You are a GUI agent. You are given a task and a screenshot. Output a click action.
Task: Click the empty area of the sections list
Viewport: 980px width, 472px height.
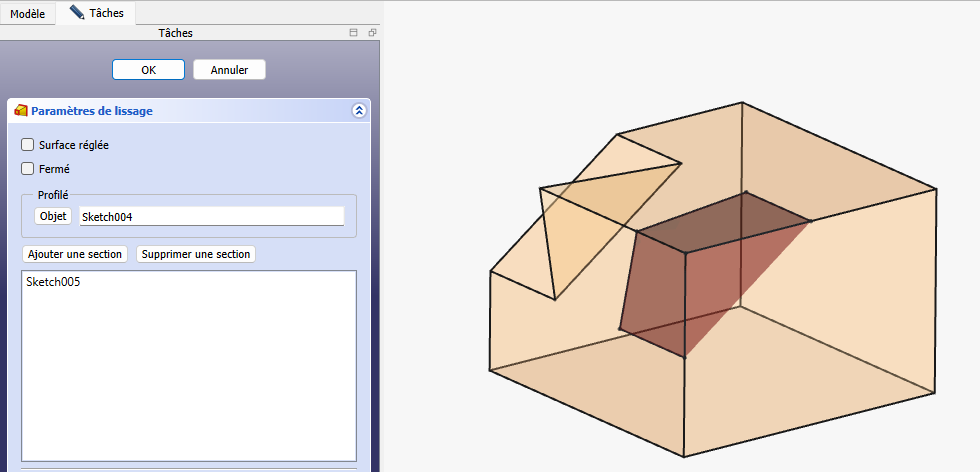pyautogui.click(x=188, y=380)
